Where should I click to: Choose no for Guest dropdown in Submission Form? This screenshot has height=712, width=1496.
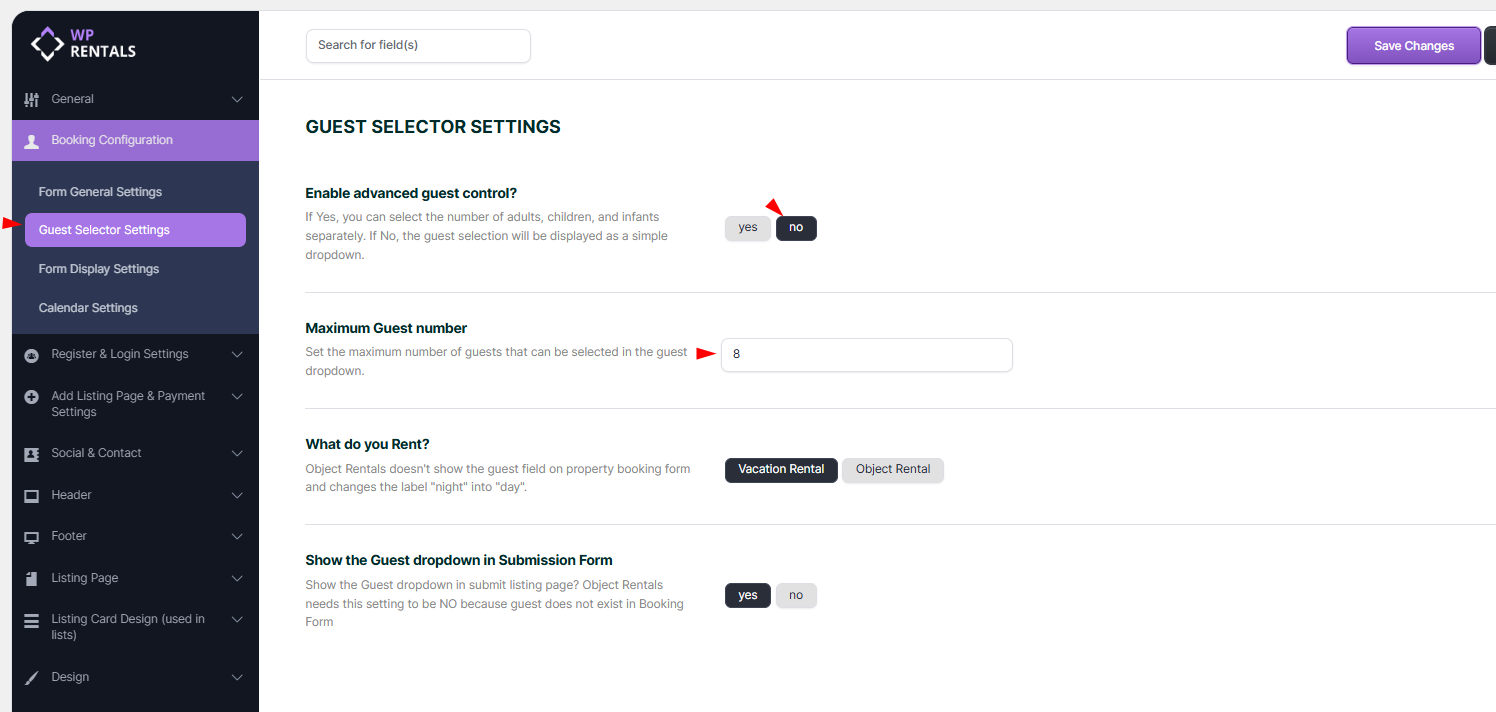tap(796, 596)
